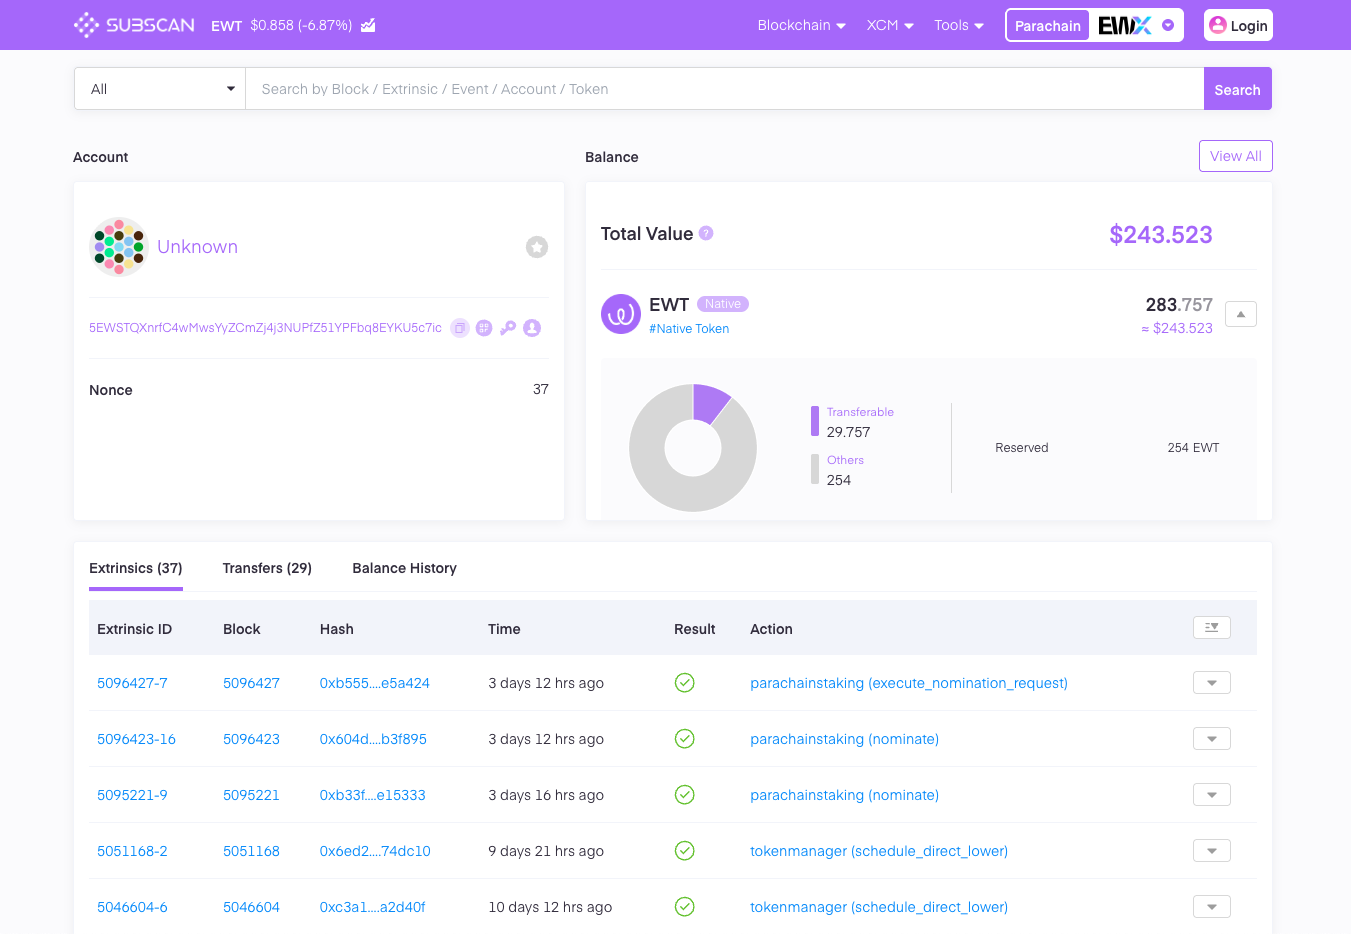This screenshot has width=1351, height=934.
Task: Open the extrinsics table filter button
Action: tap(1211, 628)
